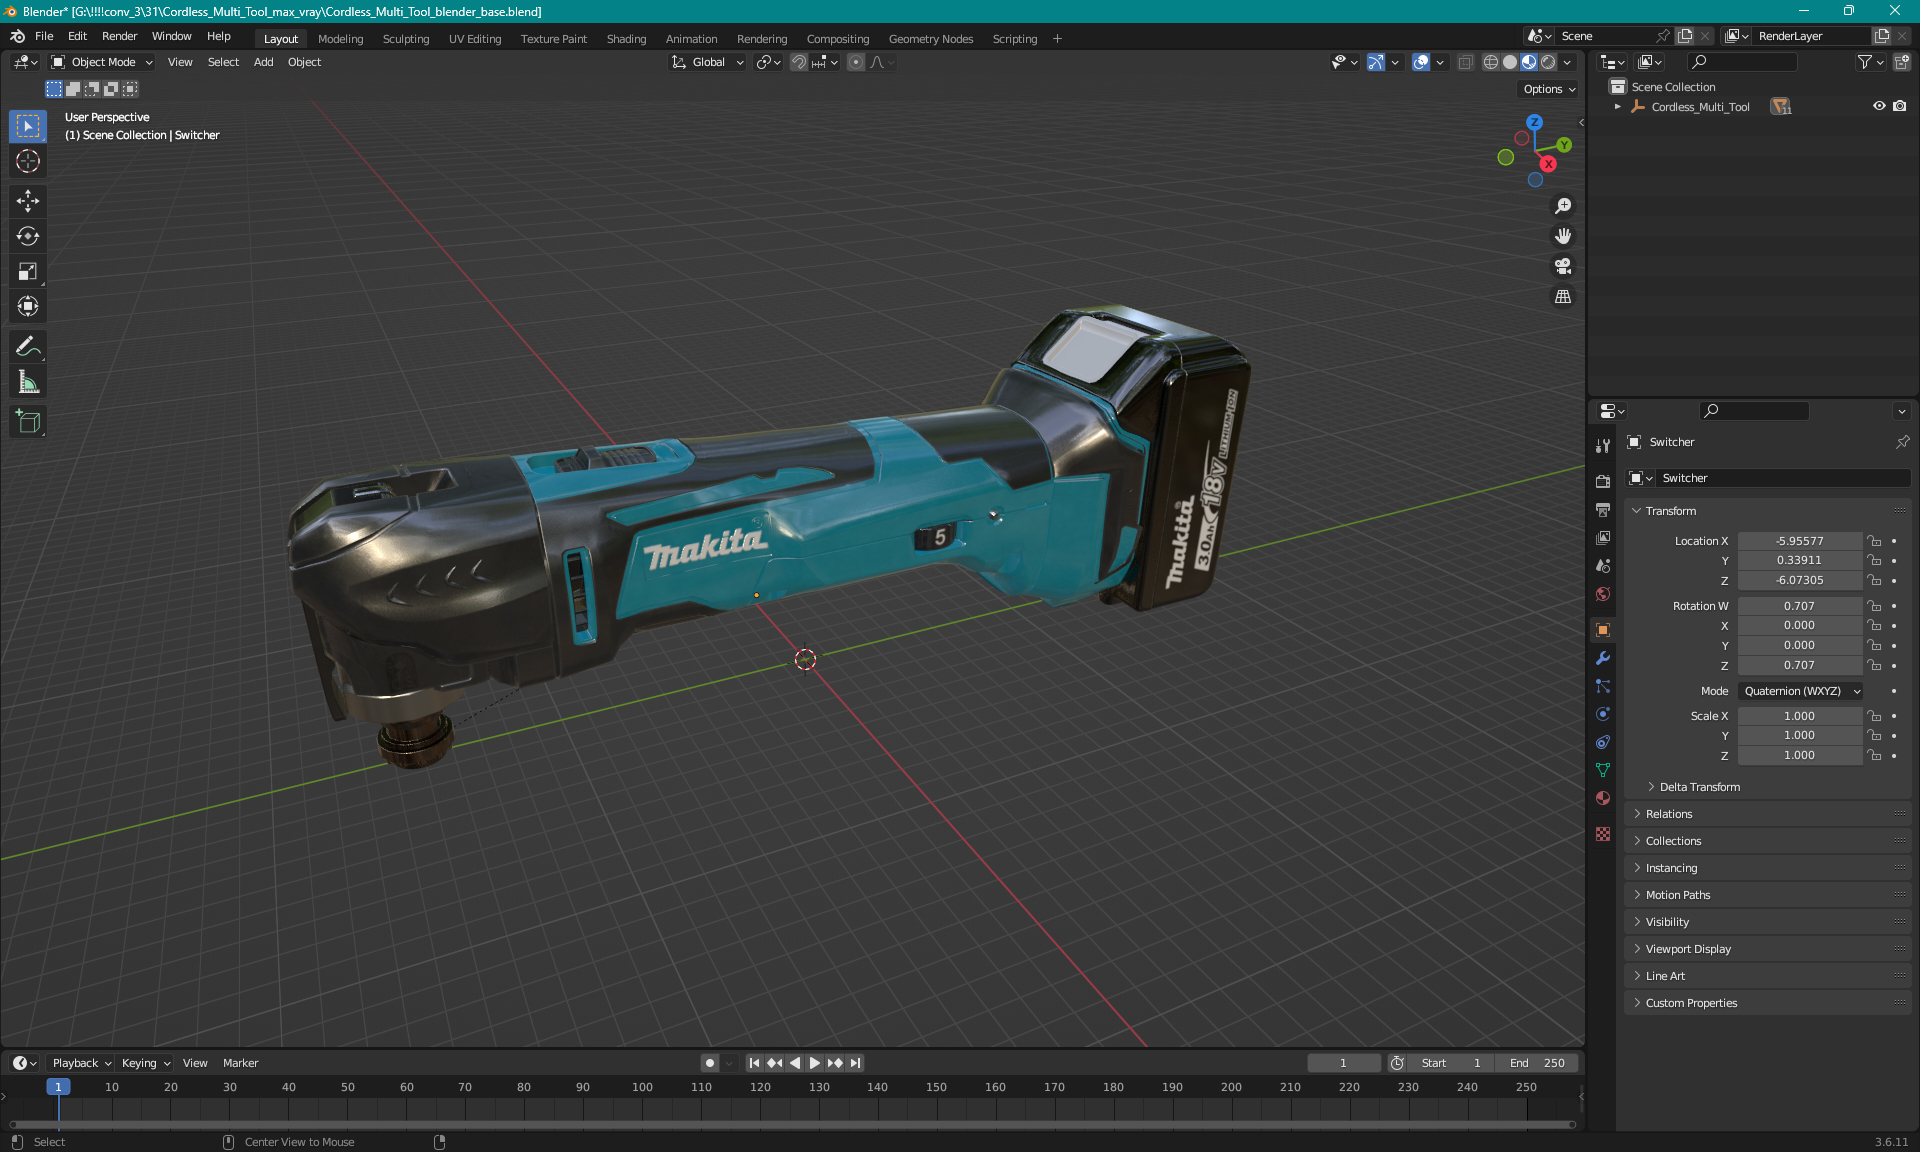
Task: Open the Object Data properties tab
Action: tap(1603, 770)
